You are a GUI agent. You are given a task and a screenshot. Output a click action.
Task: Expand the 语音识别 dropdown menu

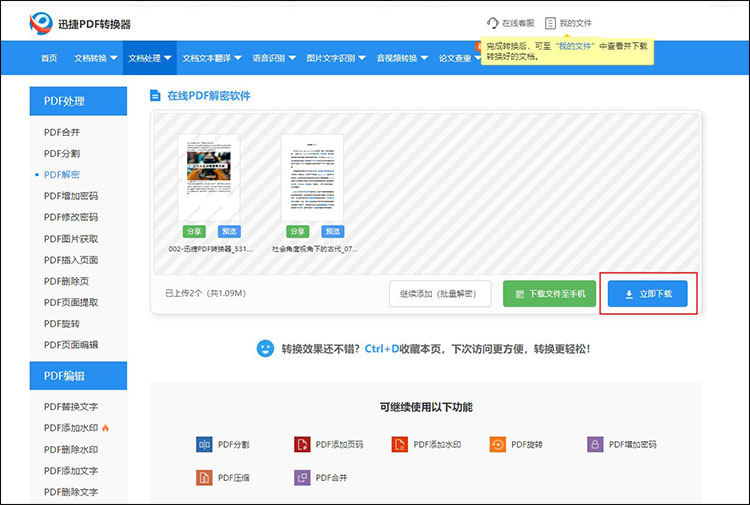pyautogui.click(x=274, y=58)
